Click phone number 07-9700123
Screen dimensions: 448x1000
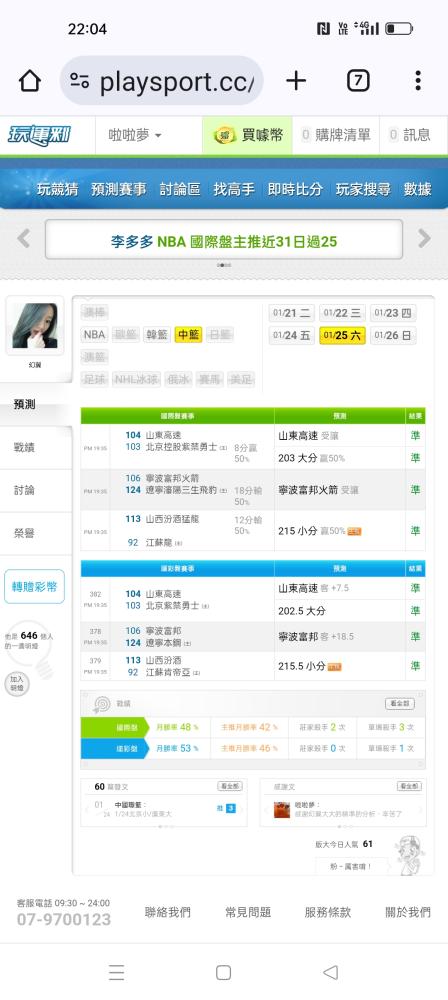(x=64, y=919)
